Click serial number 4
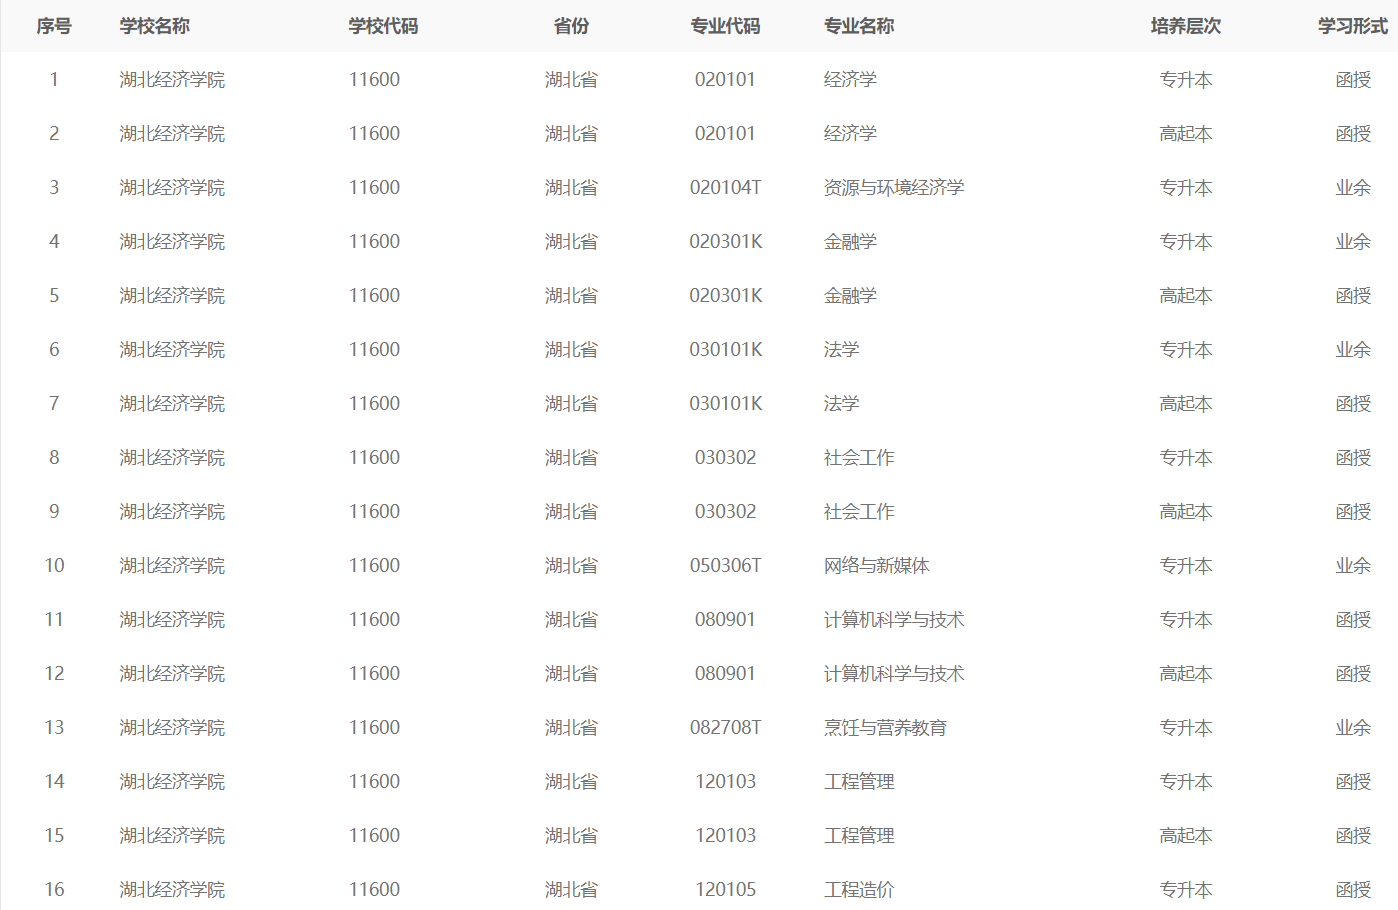Image resolution: width=1398 pixels, height=910 pixels. [54, 242]
